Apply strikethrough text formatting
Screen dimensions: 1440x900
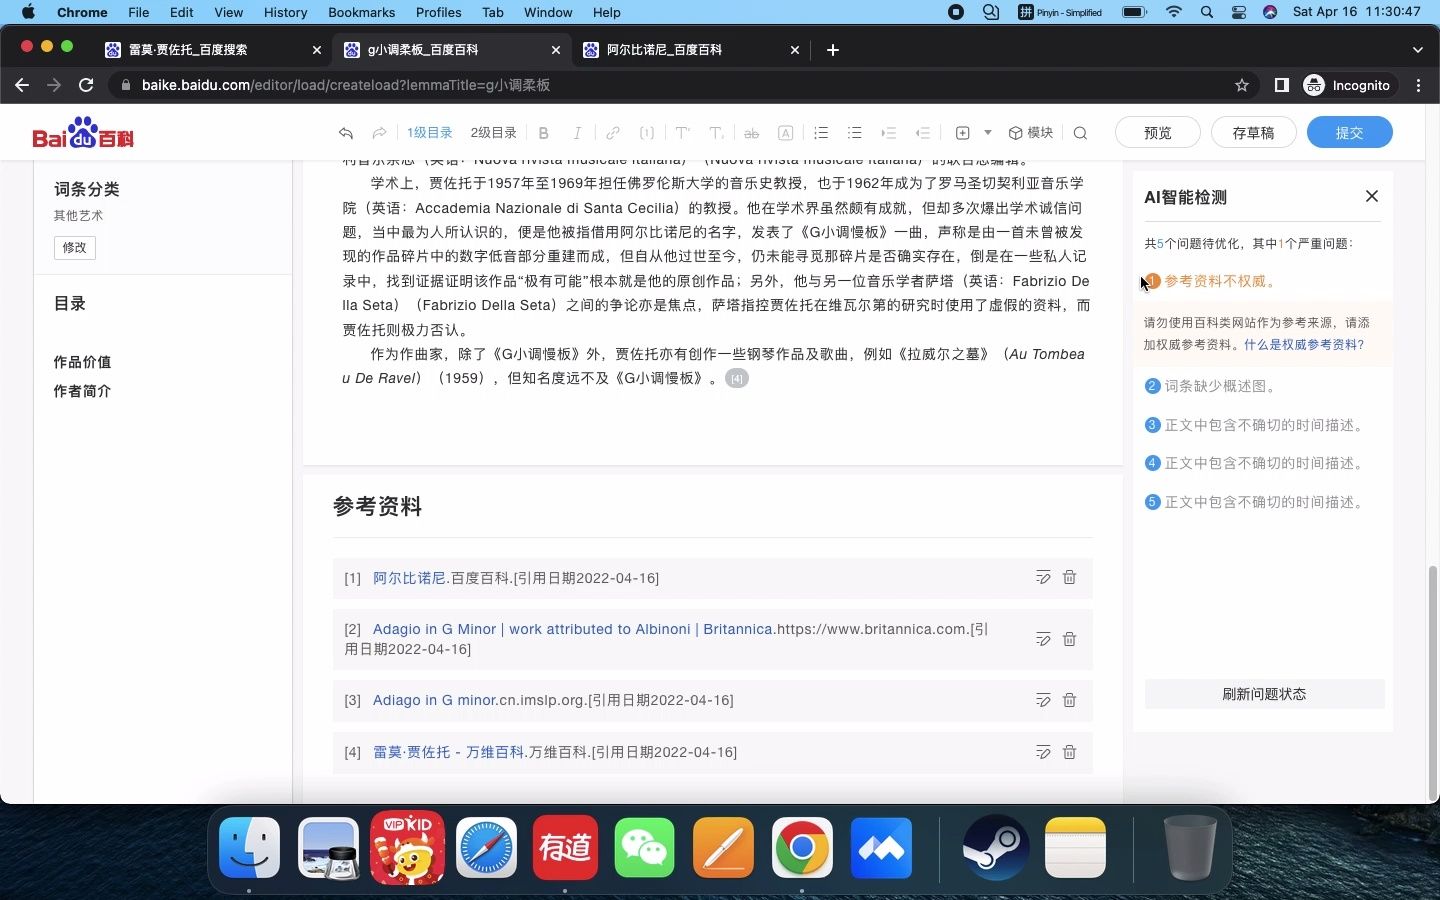[752, 133]
